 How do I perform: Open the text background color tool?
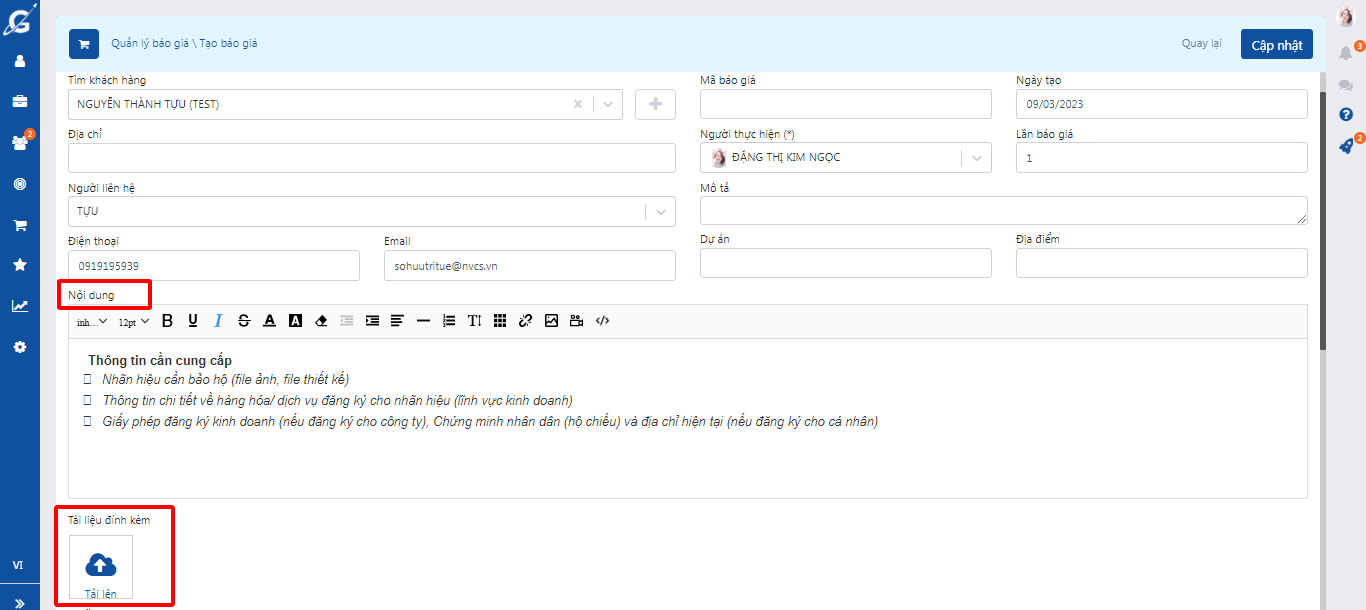[x=295, y=321]
